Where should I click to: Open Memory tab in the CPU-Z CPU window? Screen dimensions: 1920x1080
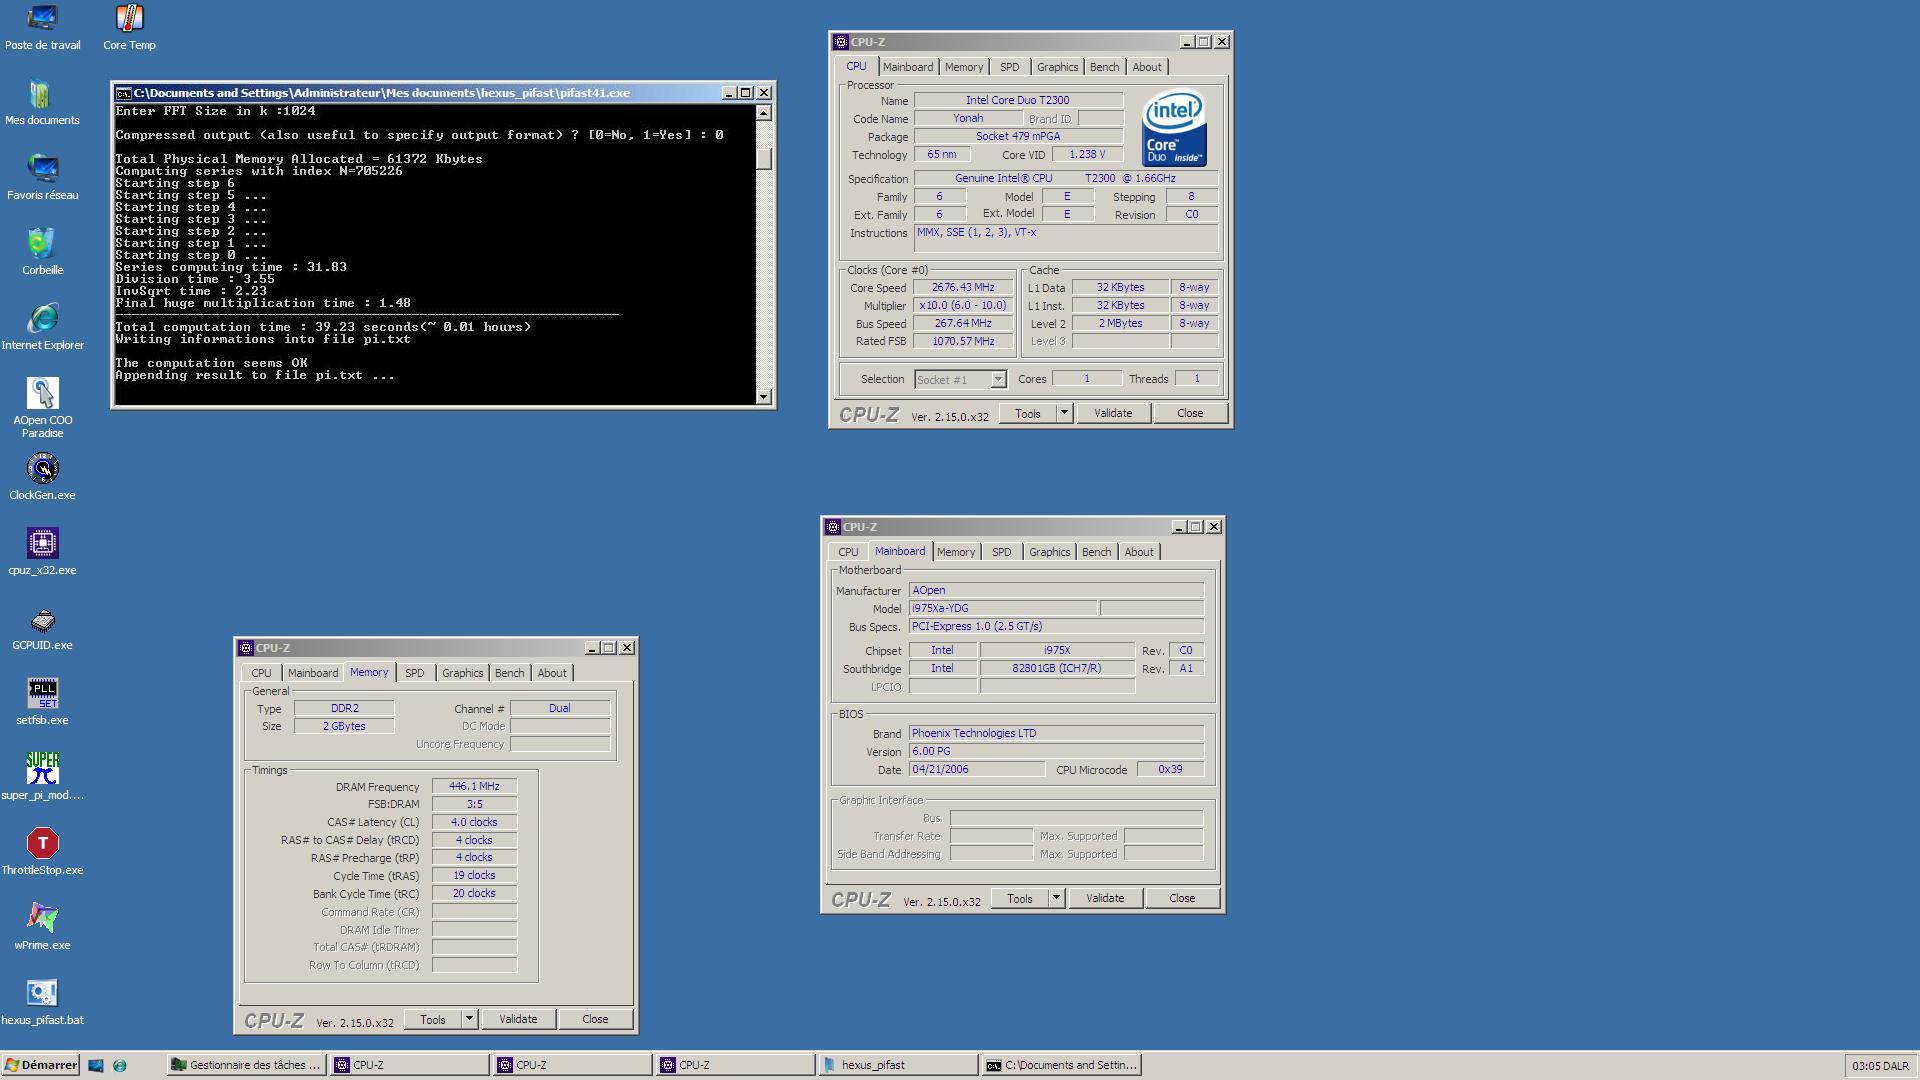[x=964, y=67]
